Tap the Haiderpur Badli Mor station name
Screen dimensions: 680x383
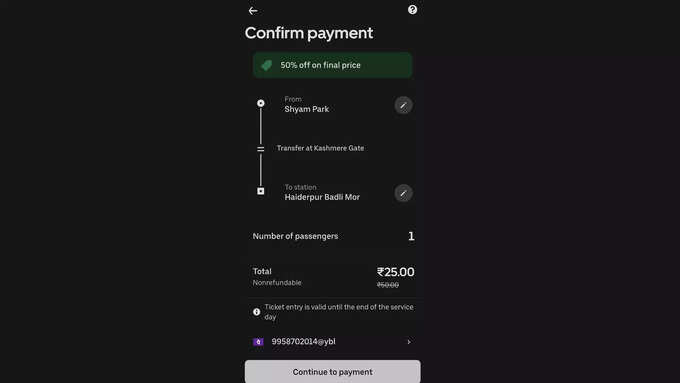[x=322, y=197]
